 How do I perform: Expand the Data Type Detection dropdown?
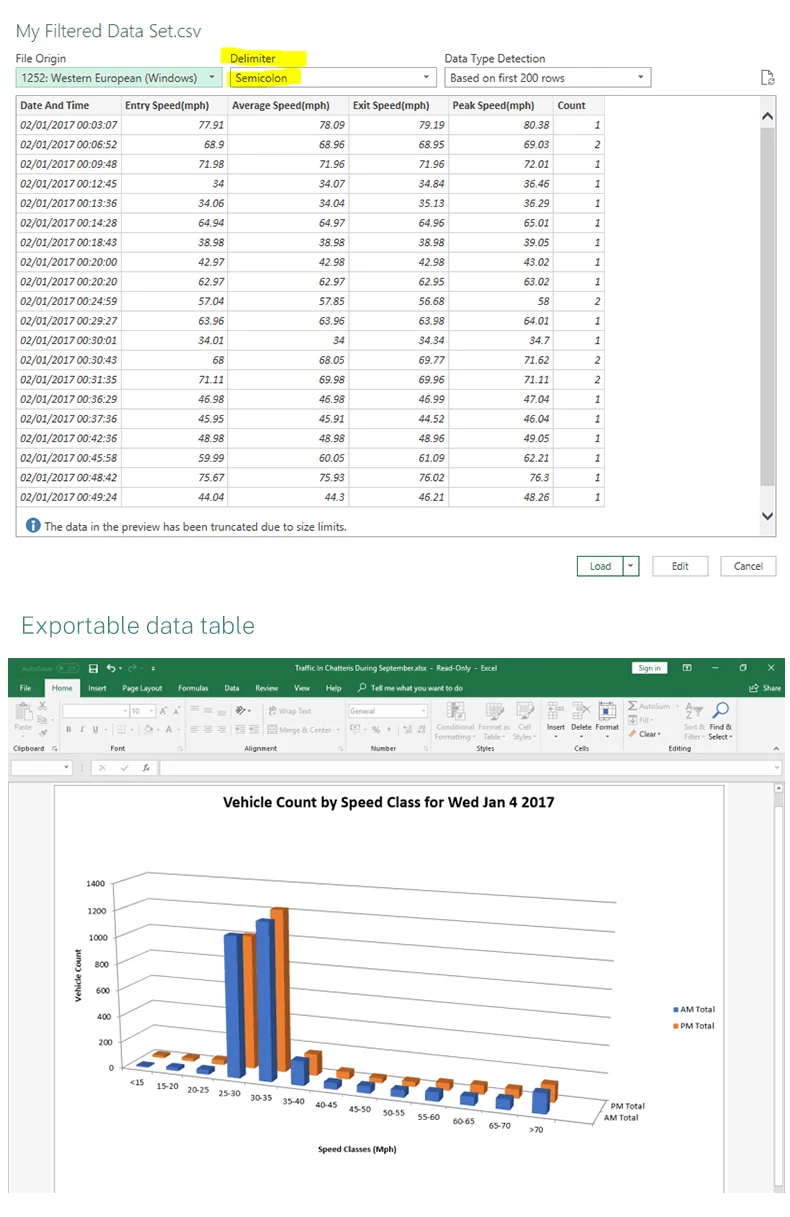click(547, 78)
